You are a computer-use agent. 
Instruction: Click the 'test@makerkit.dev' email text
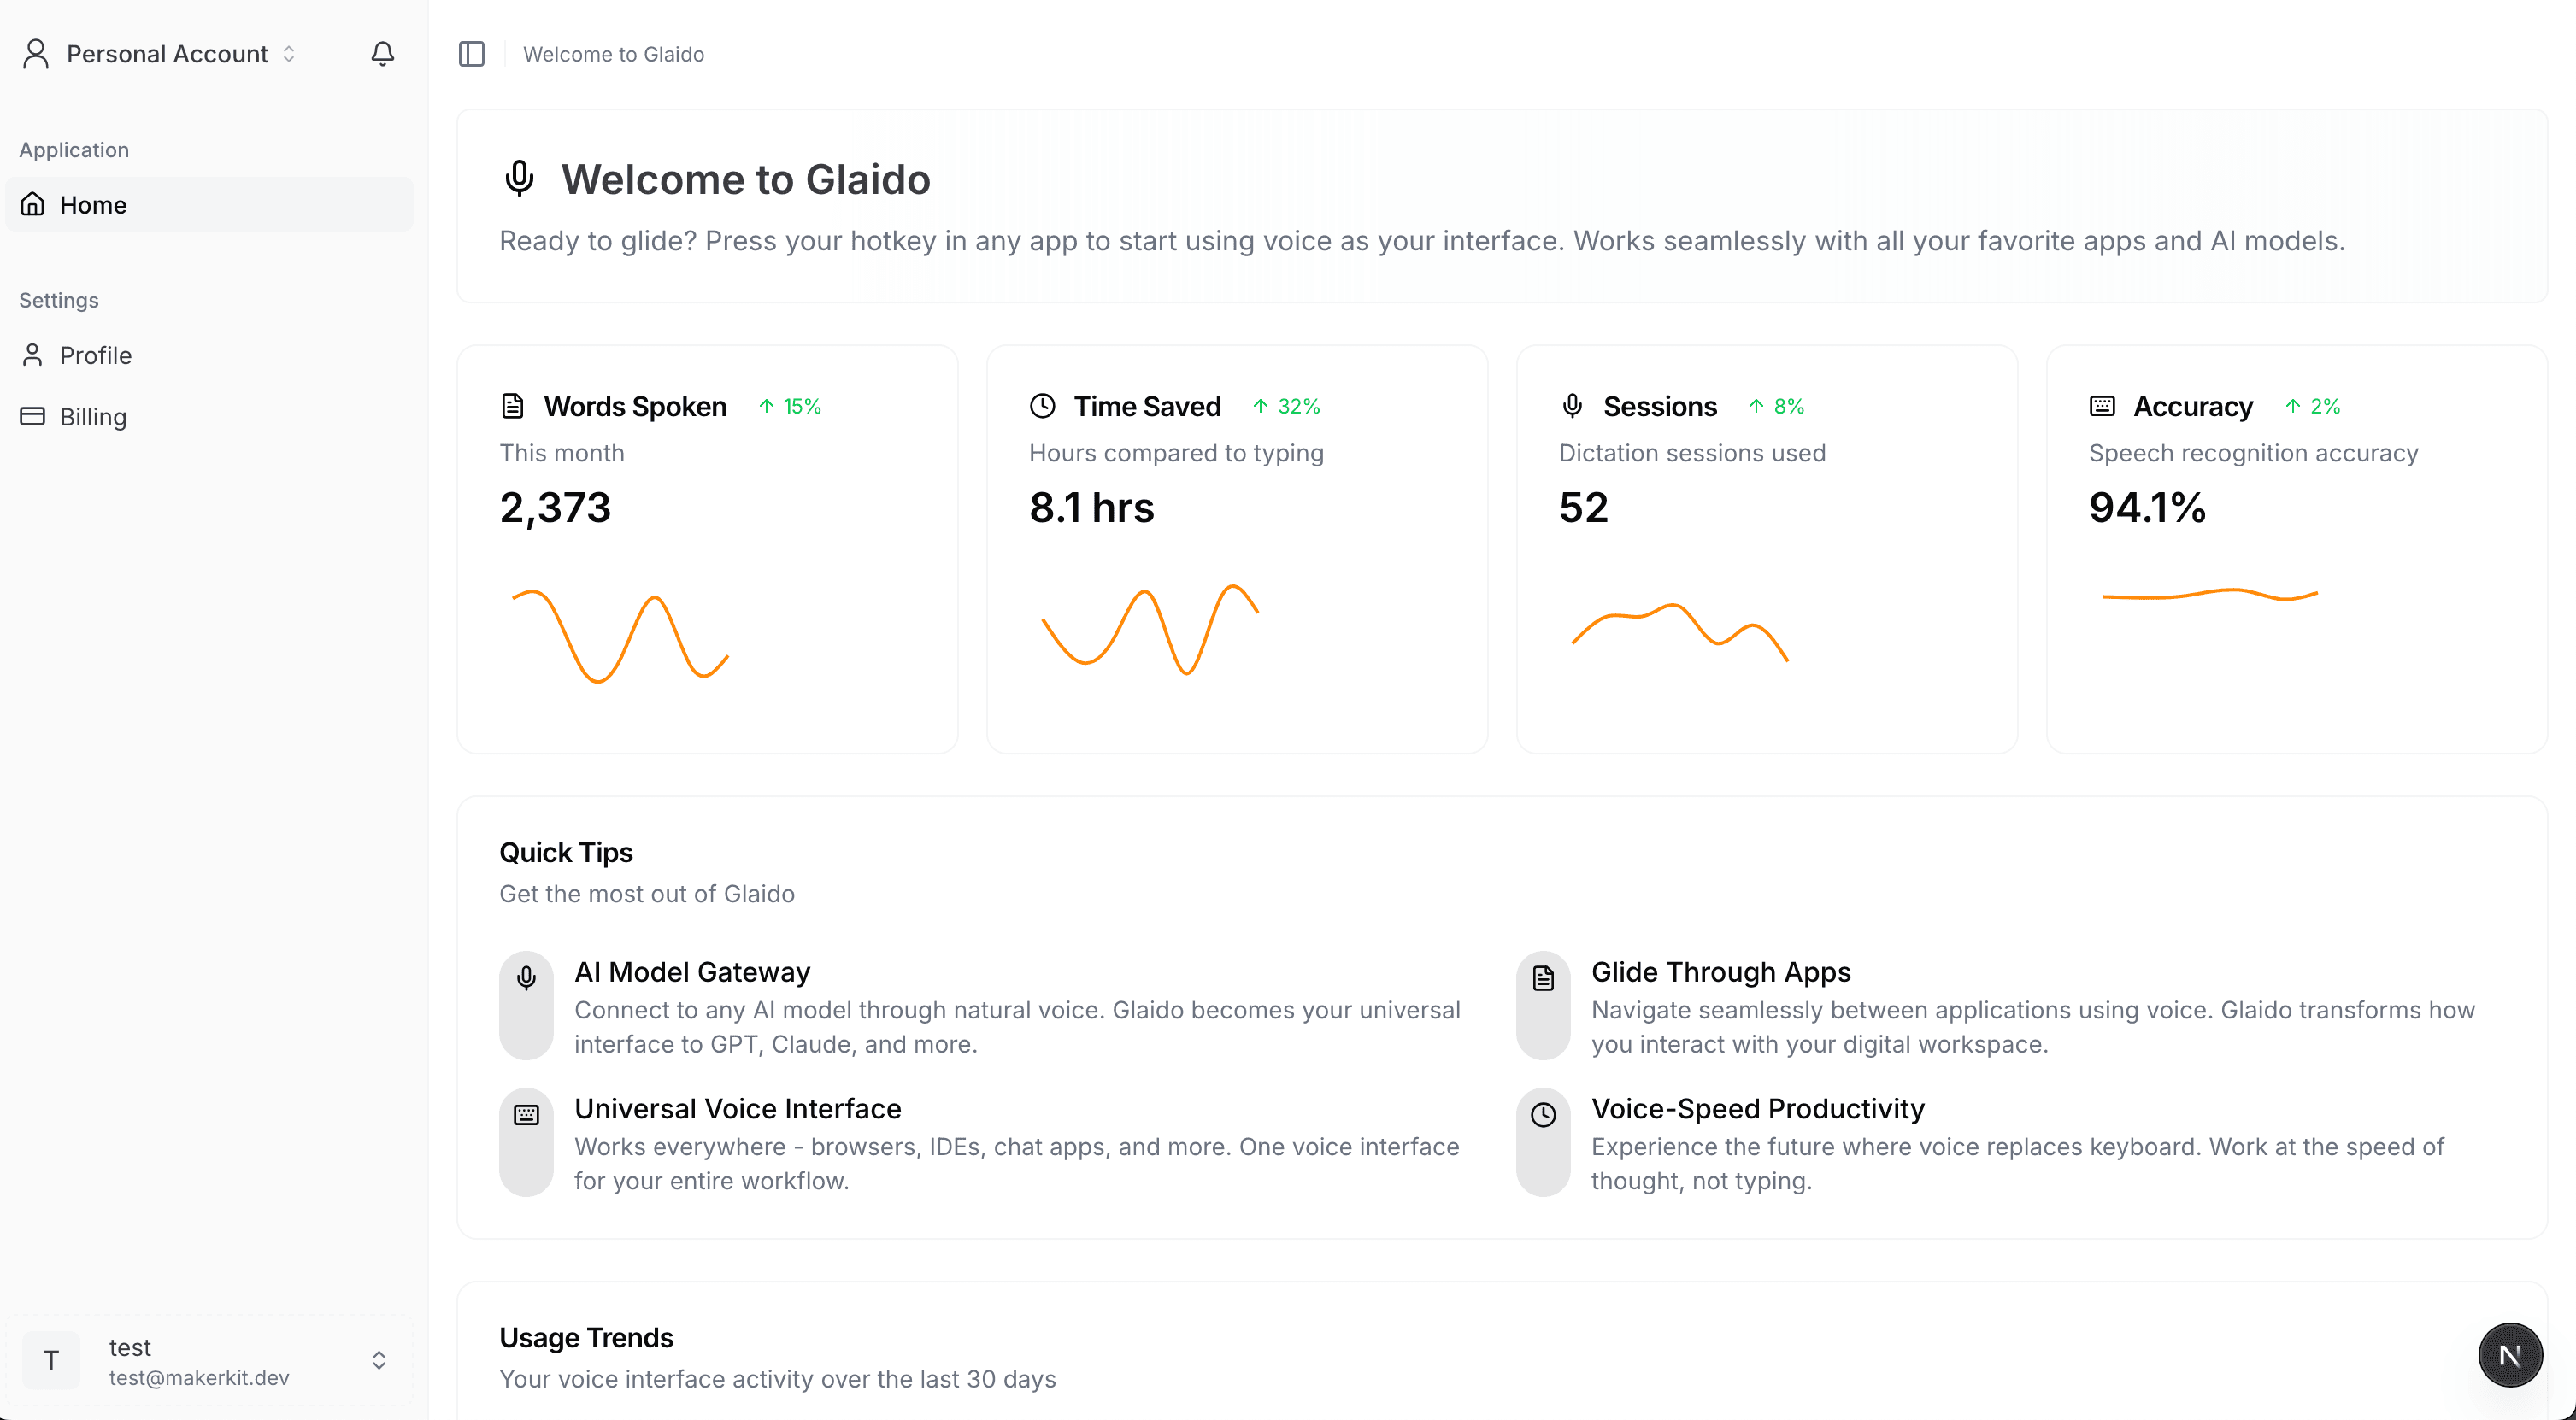[x=199, y=1378]
